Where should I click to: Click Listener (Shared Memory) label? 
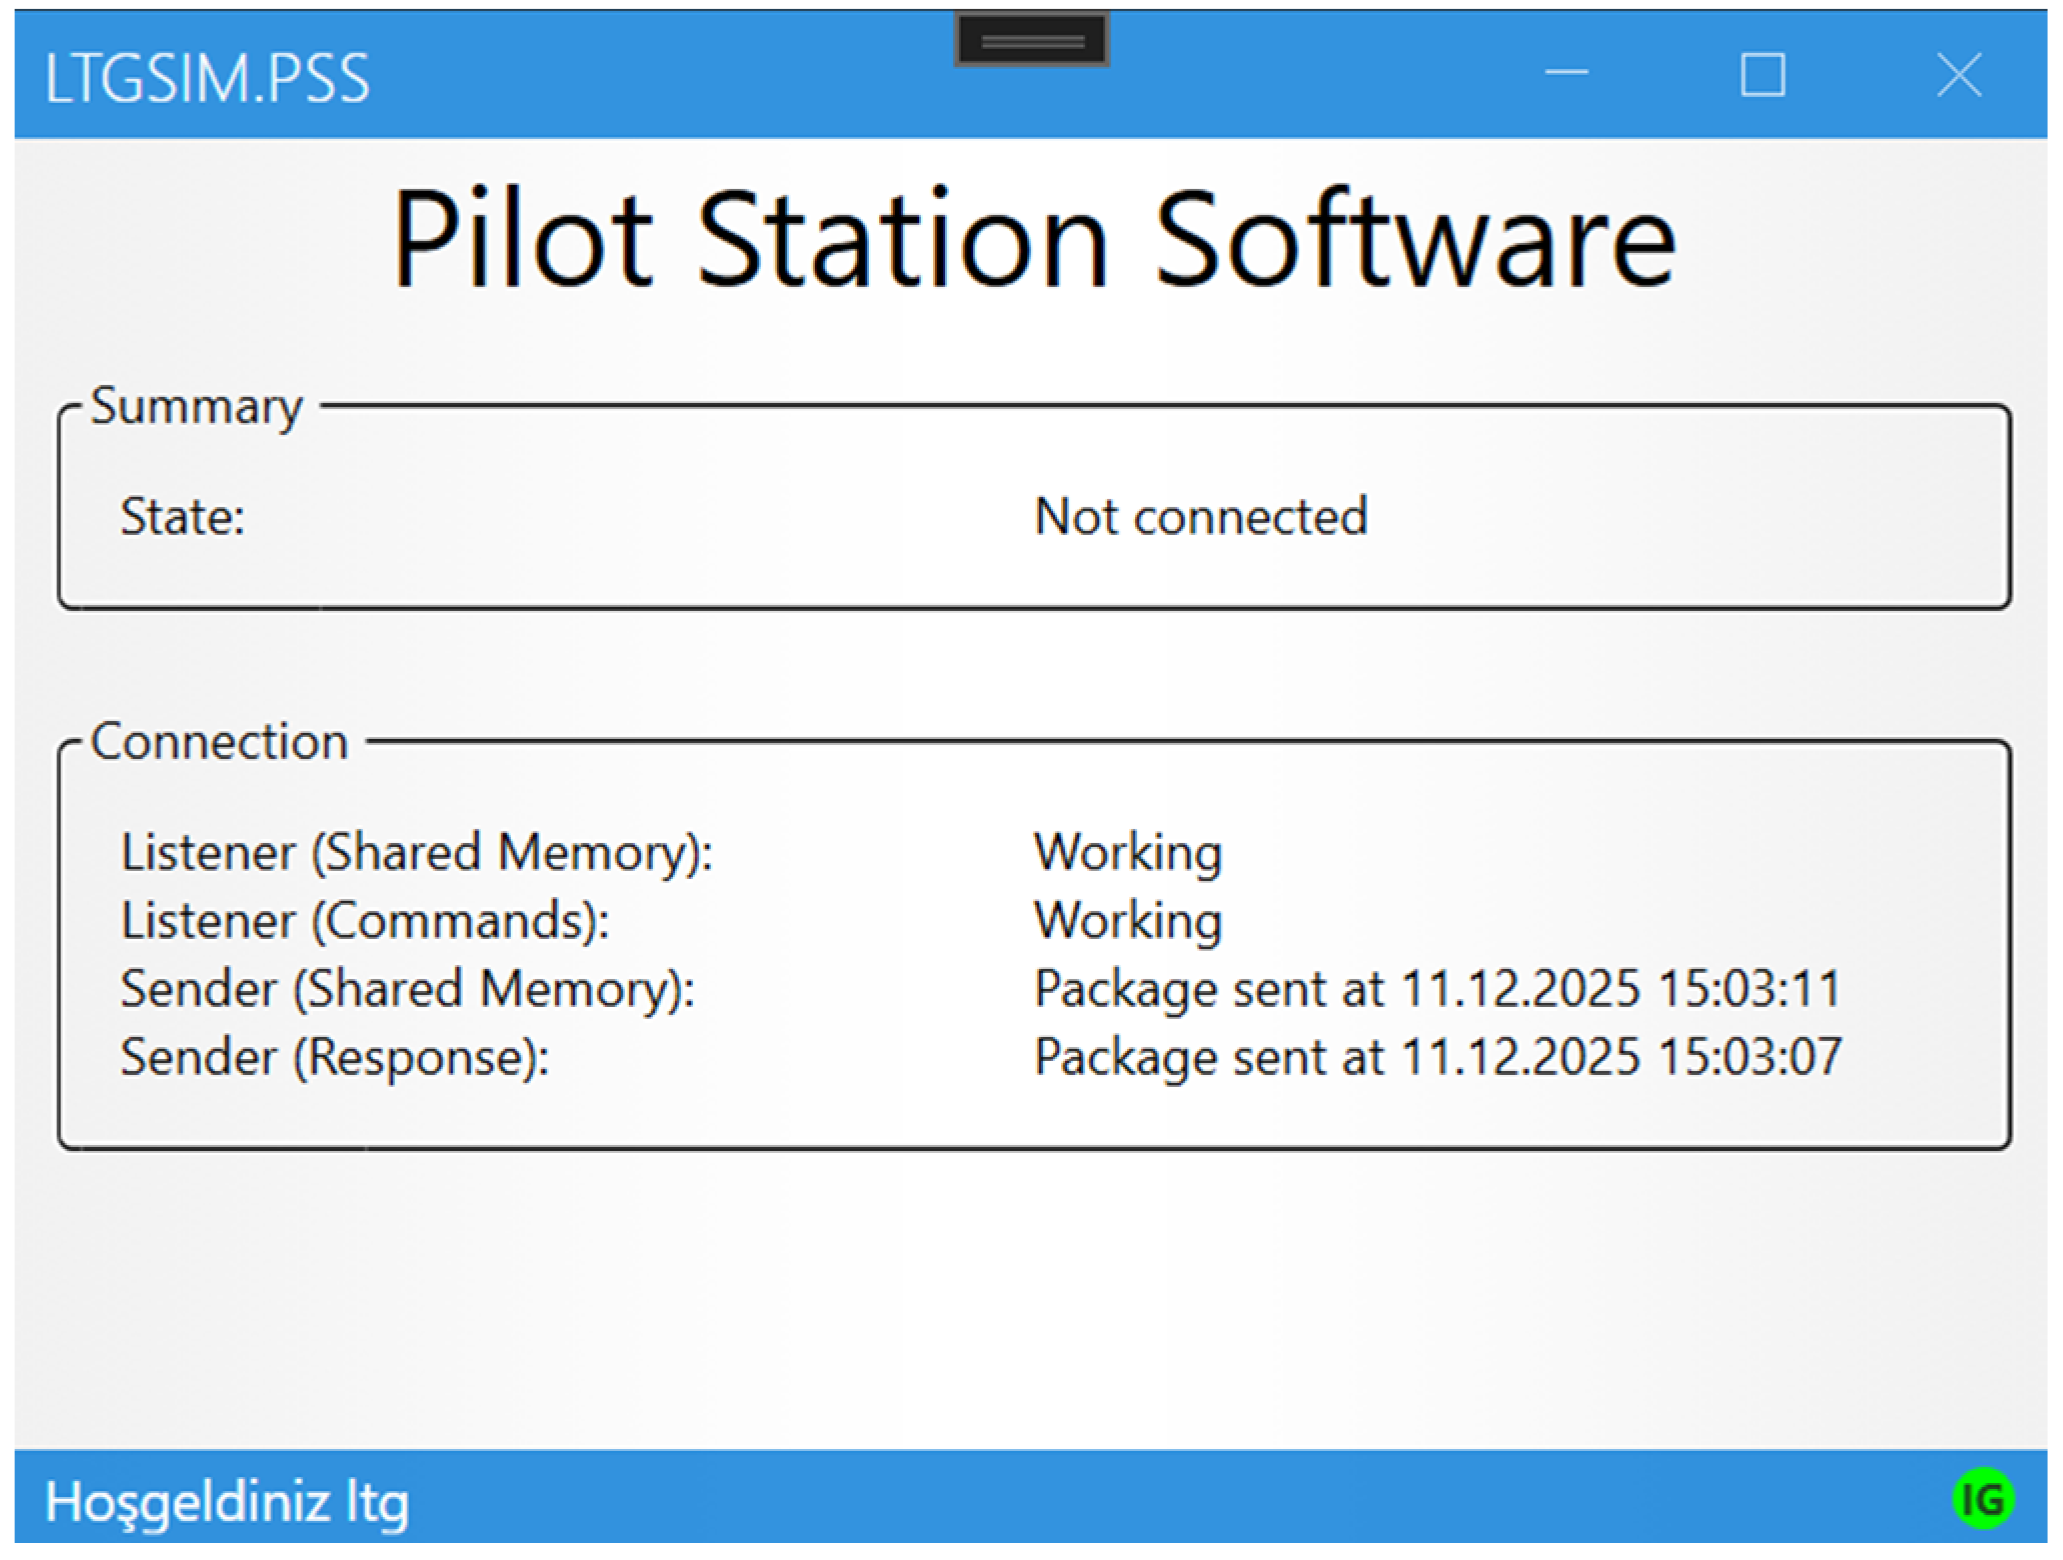[417, 854]
